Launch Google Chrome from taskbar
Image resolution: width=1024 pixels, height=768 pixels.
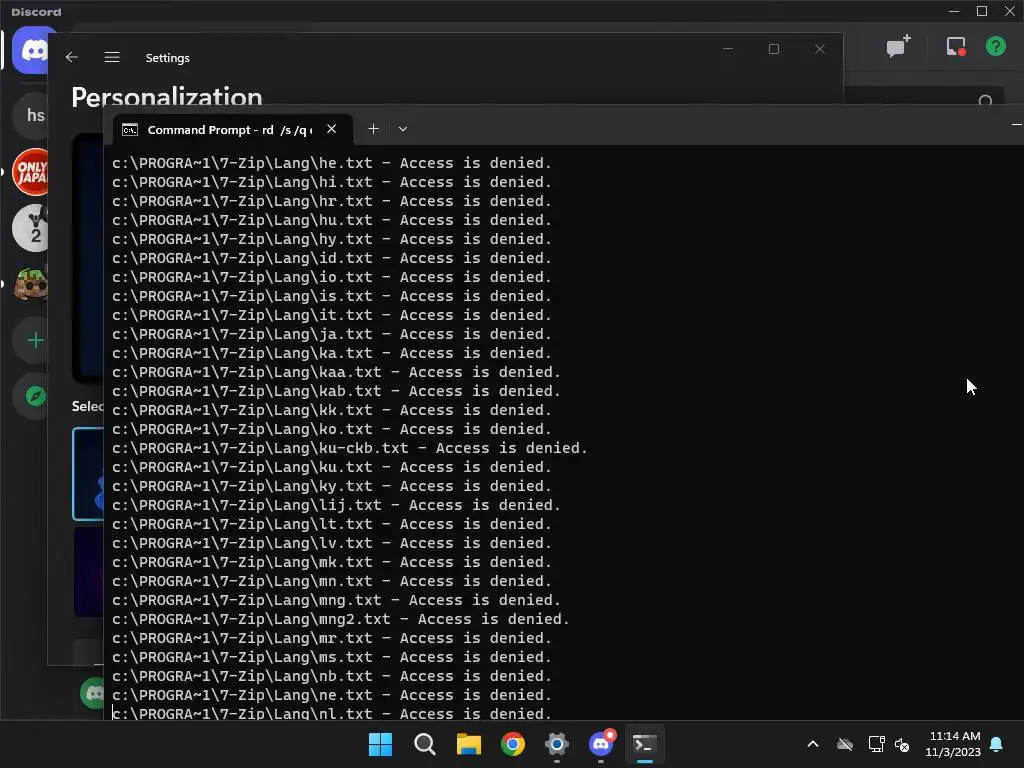tap(513, 744)
